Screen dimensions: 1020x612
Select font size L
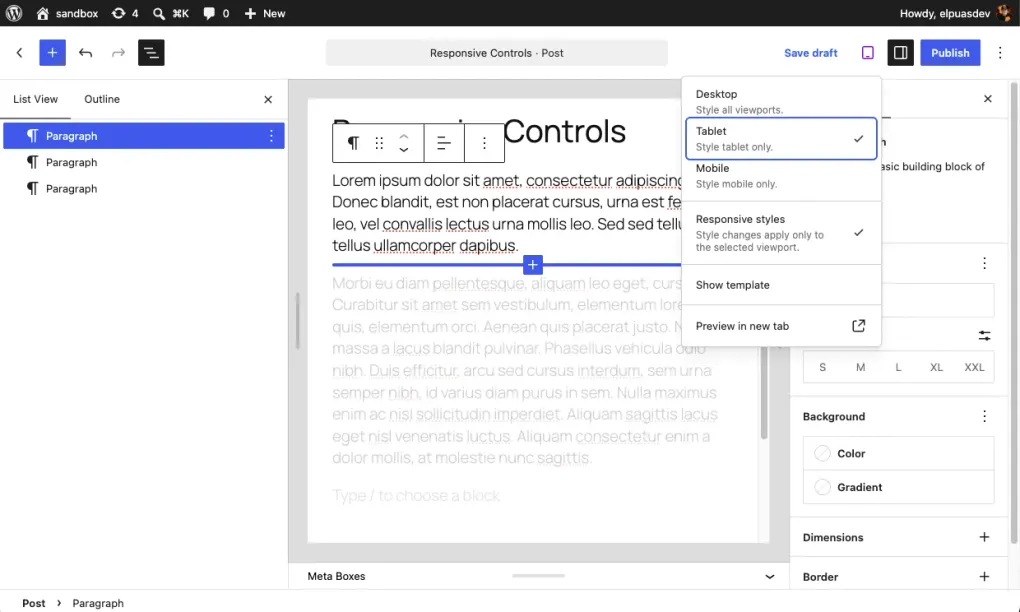point(898,367)
